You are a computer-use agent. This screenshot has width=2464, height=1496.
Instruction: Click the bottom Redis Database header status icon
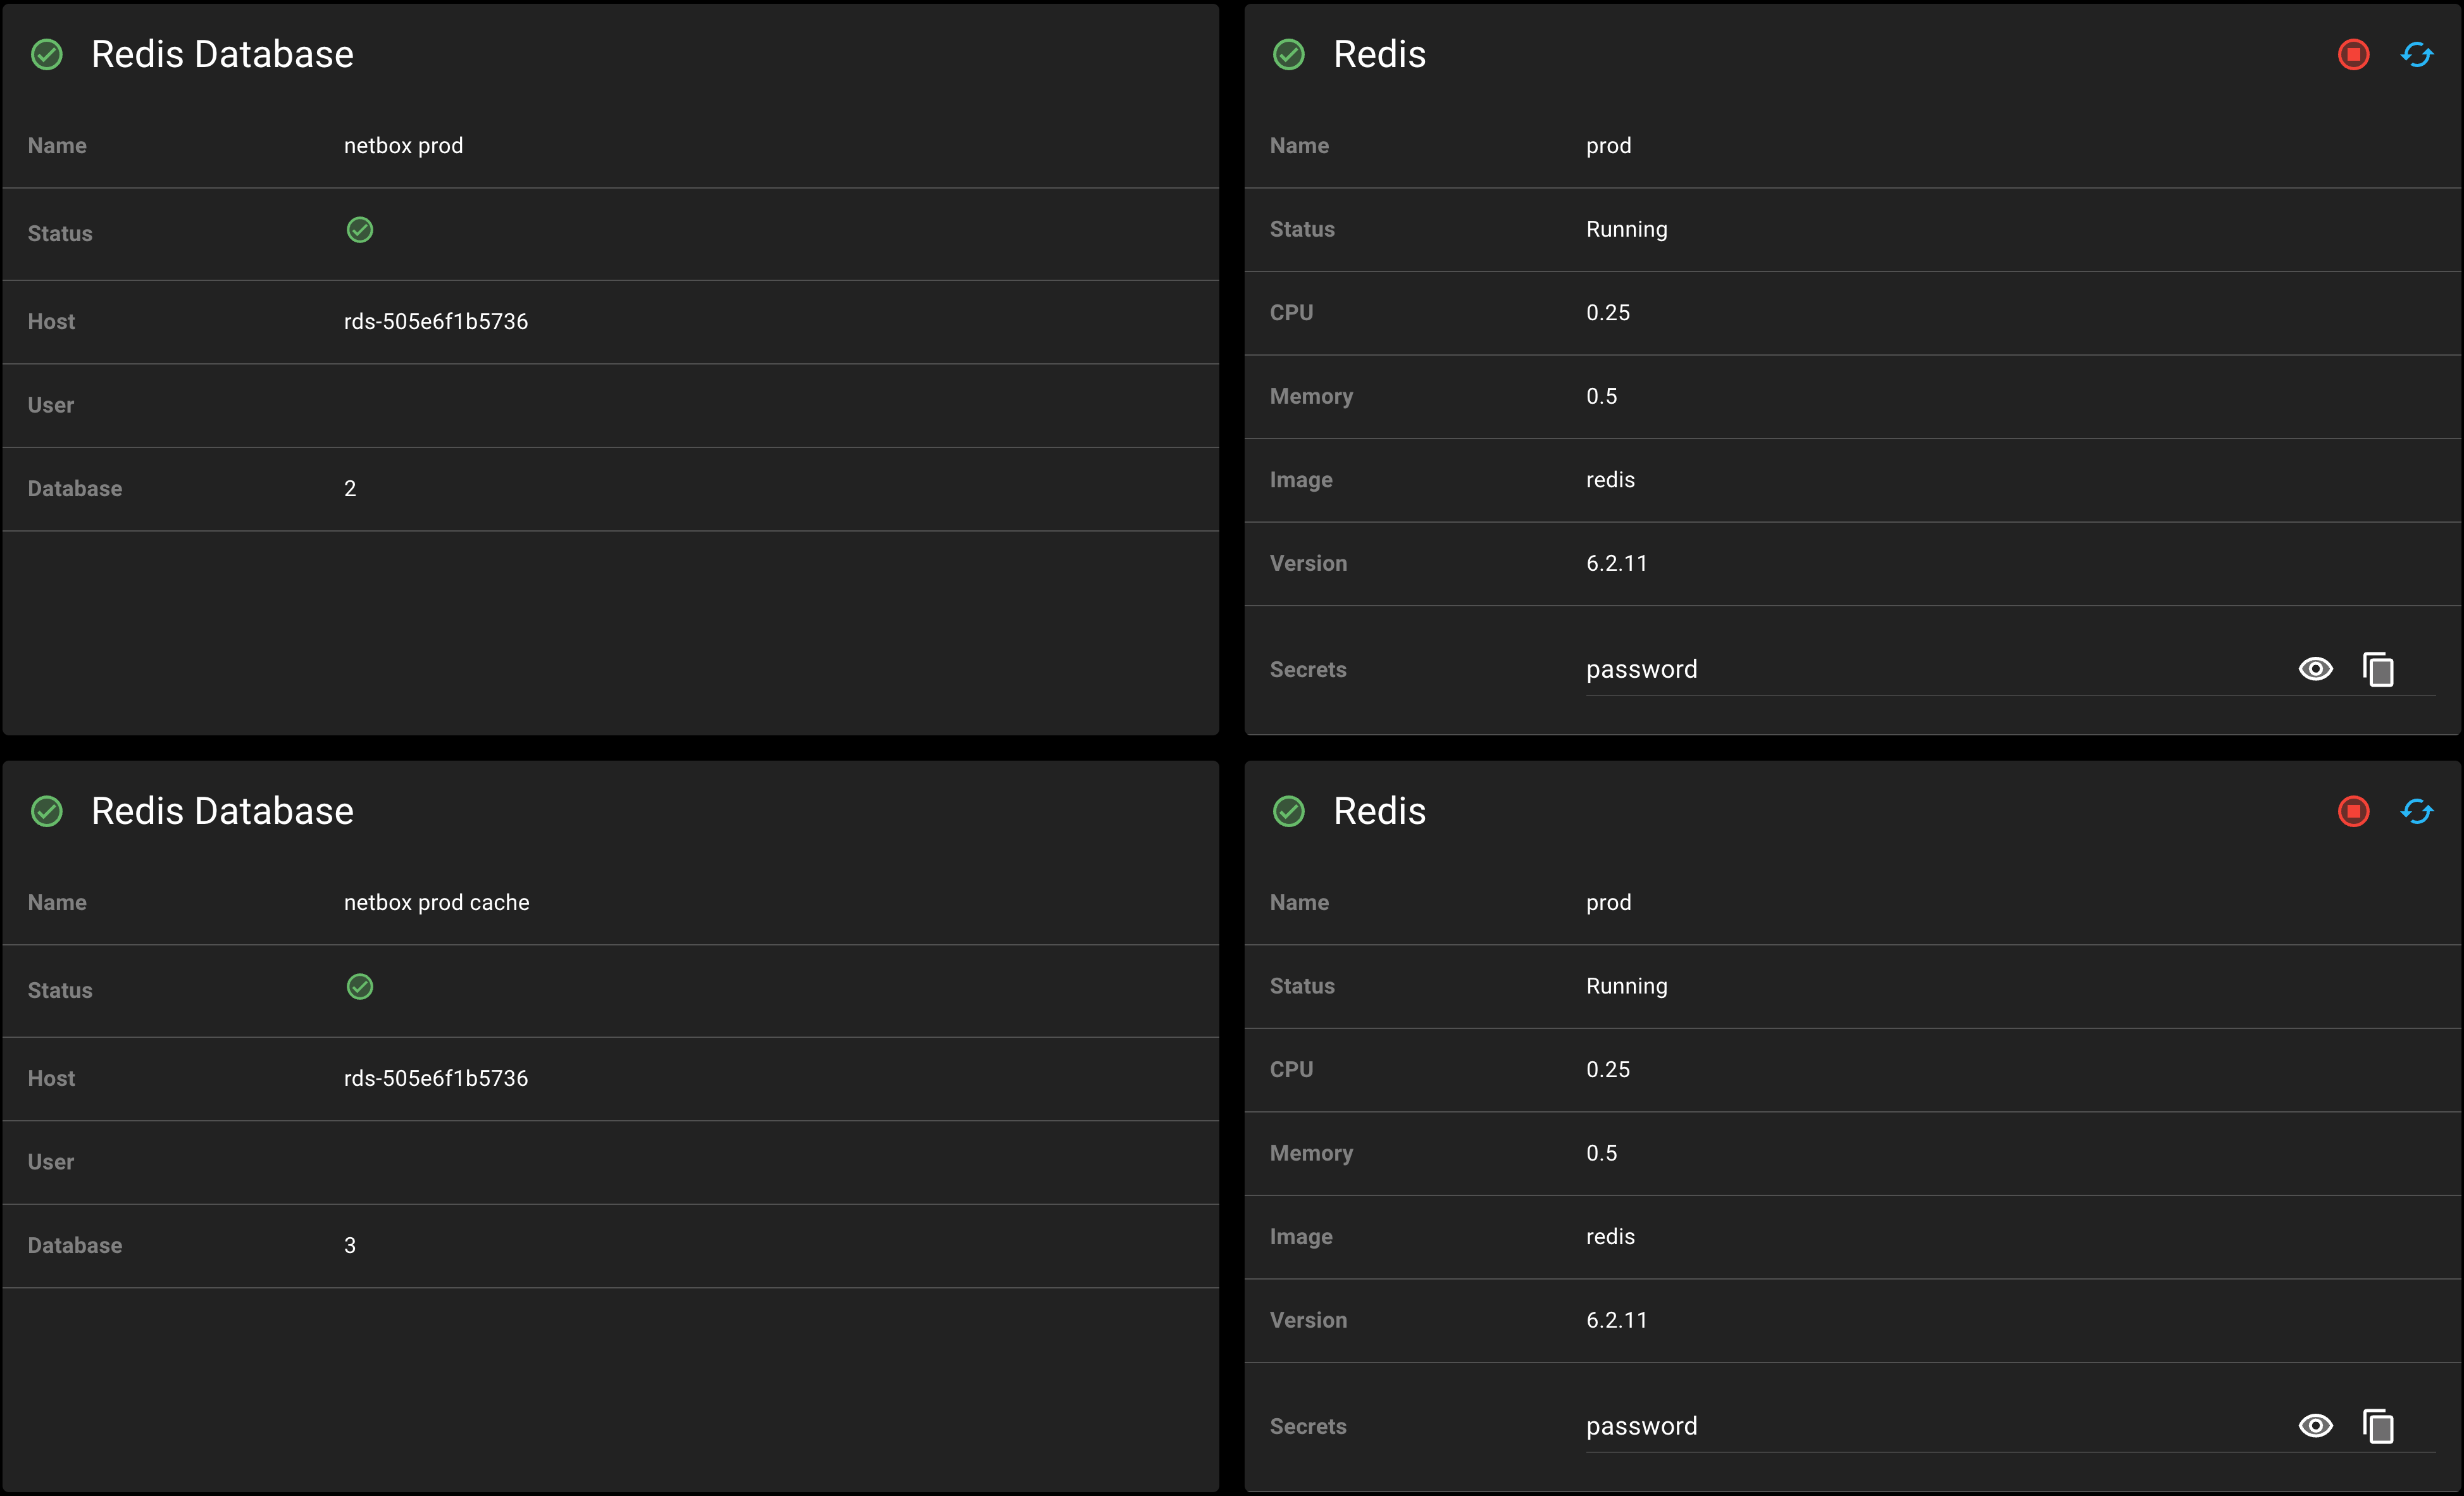point(47,811)
